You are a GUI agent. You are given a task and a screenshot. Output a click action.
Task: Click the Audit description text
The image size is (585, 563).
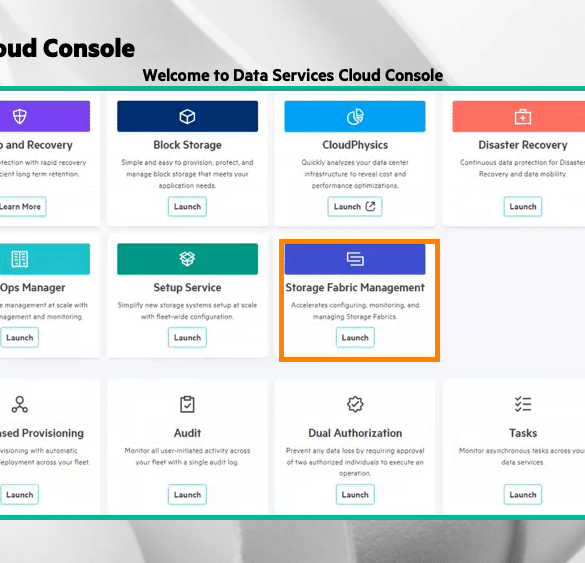pyautogui.click(x=187, y=456)
